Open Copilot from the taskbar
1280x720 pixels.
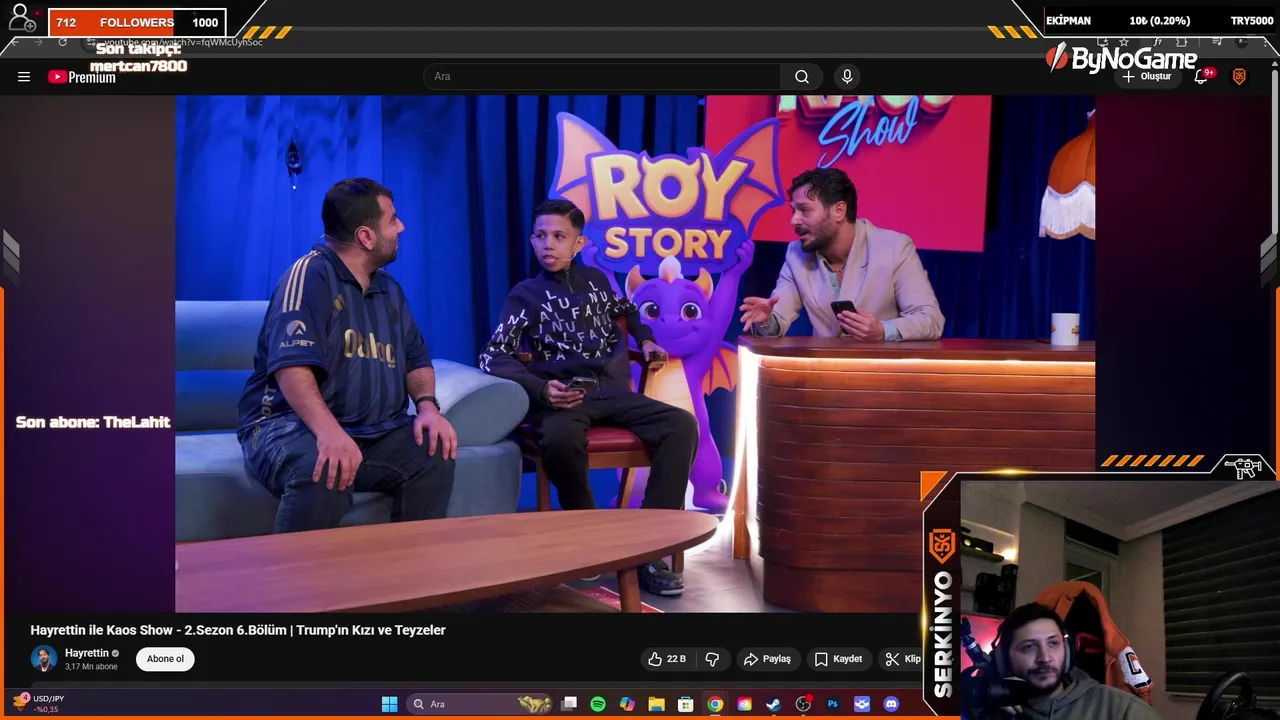627,704
